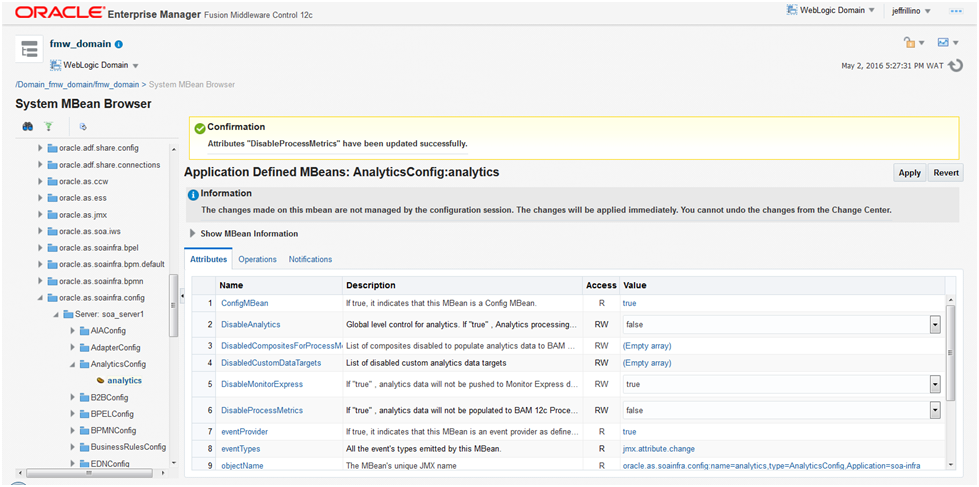The height and width of the screenshot is (487, 979).
Task: Expand Show MBean Information section
Action: click(194, 234)
